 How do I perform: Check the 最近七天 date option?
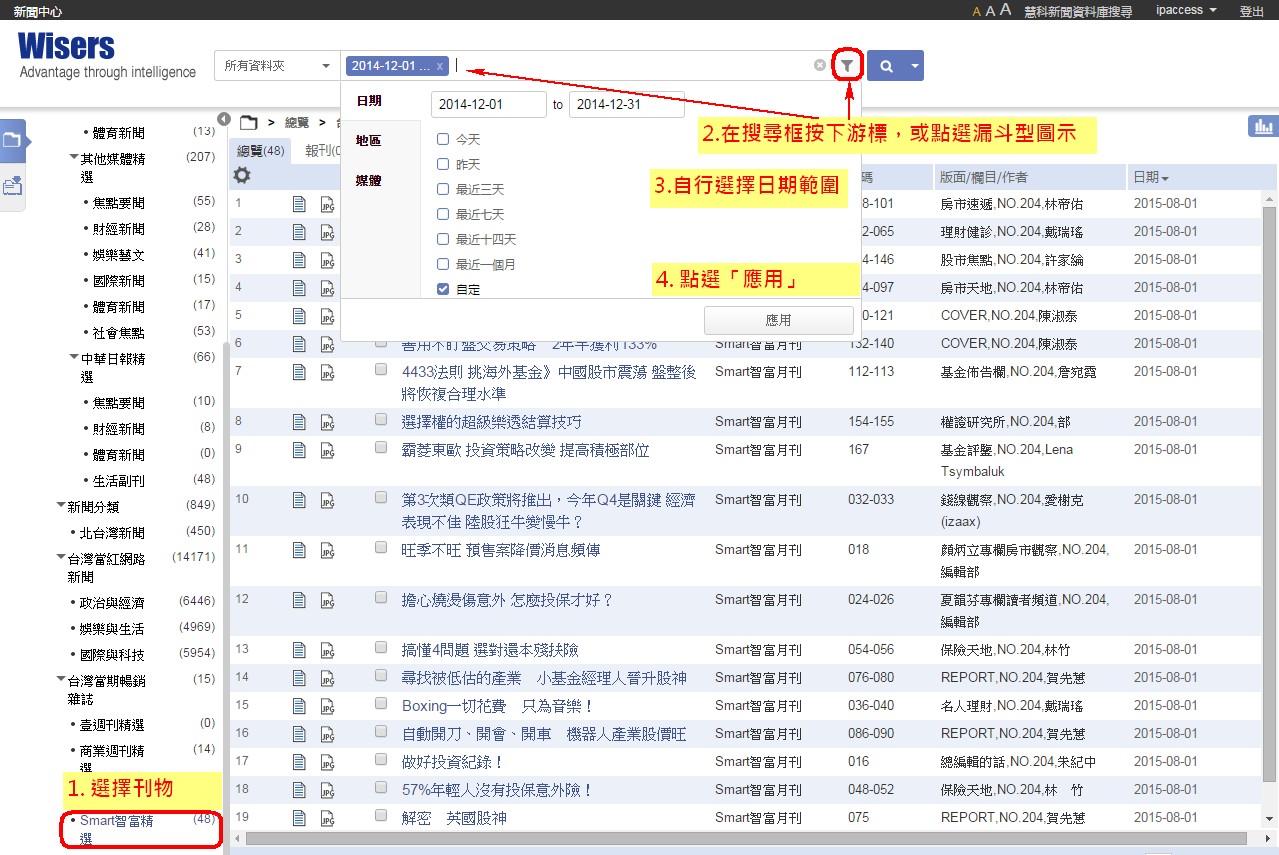[443, 214]
